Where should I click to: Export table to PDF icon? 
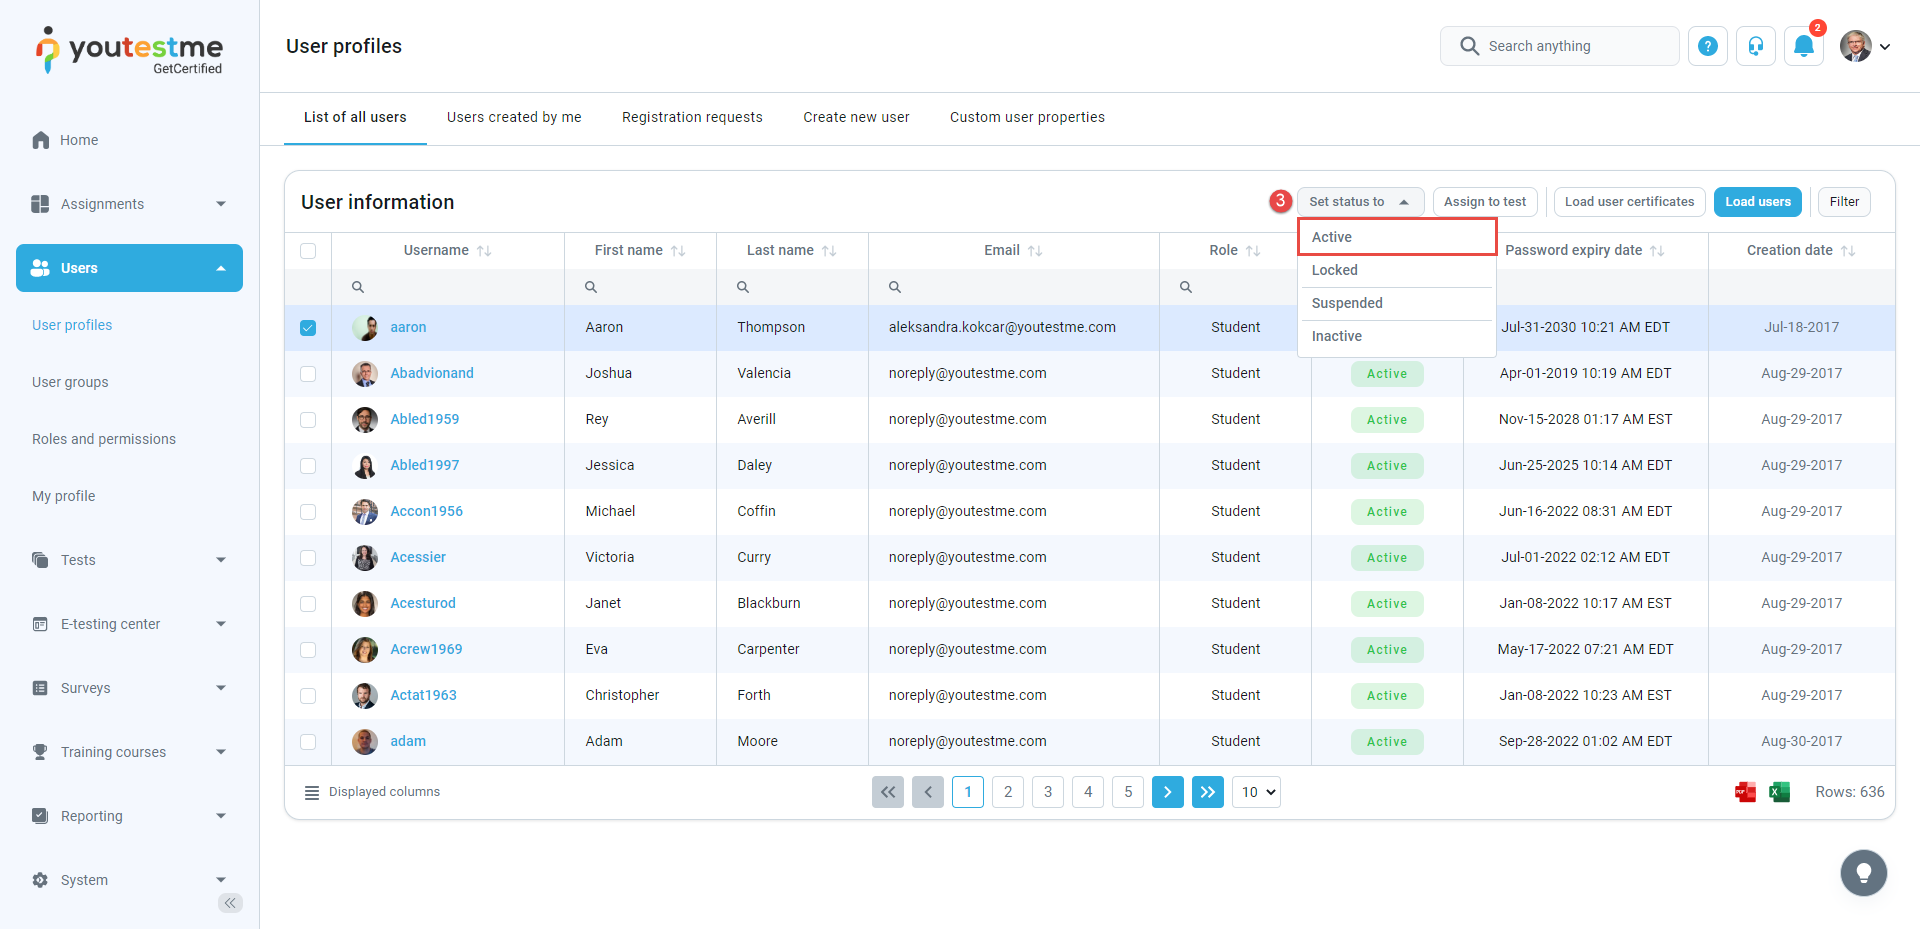1746,792
